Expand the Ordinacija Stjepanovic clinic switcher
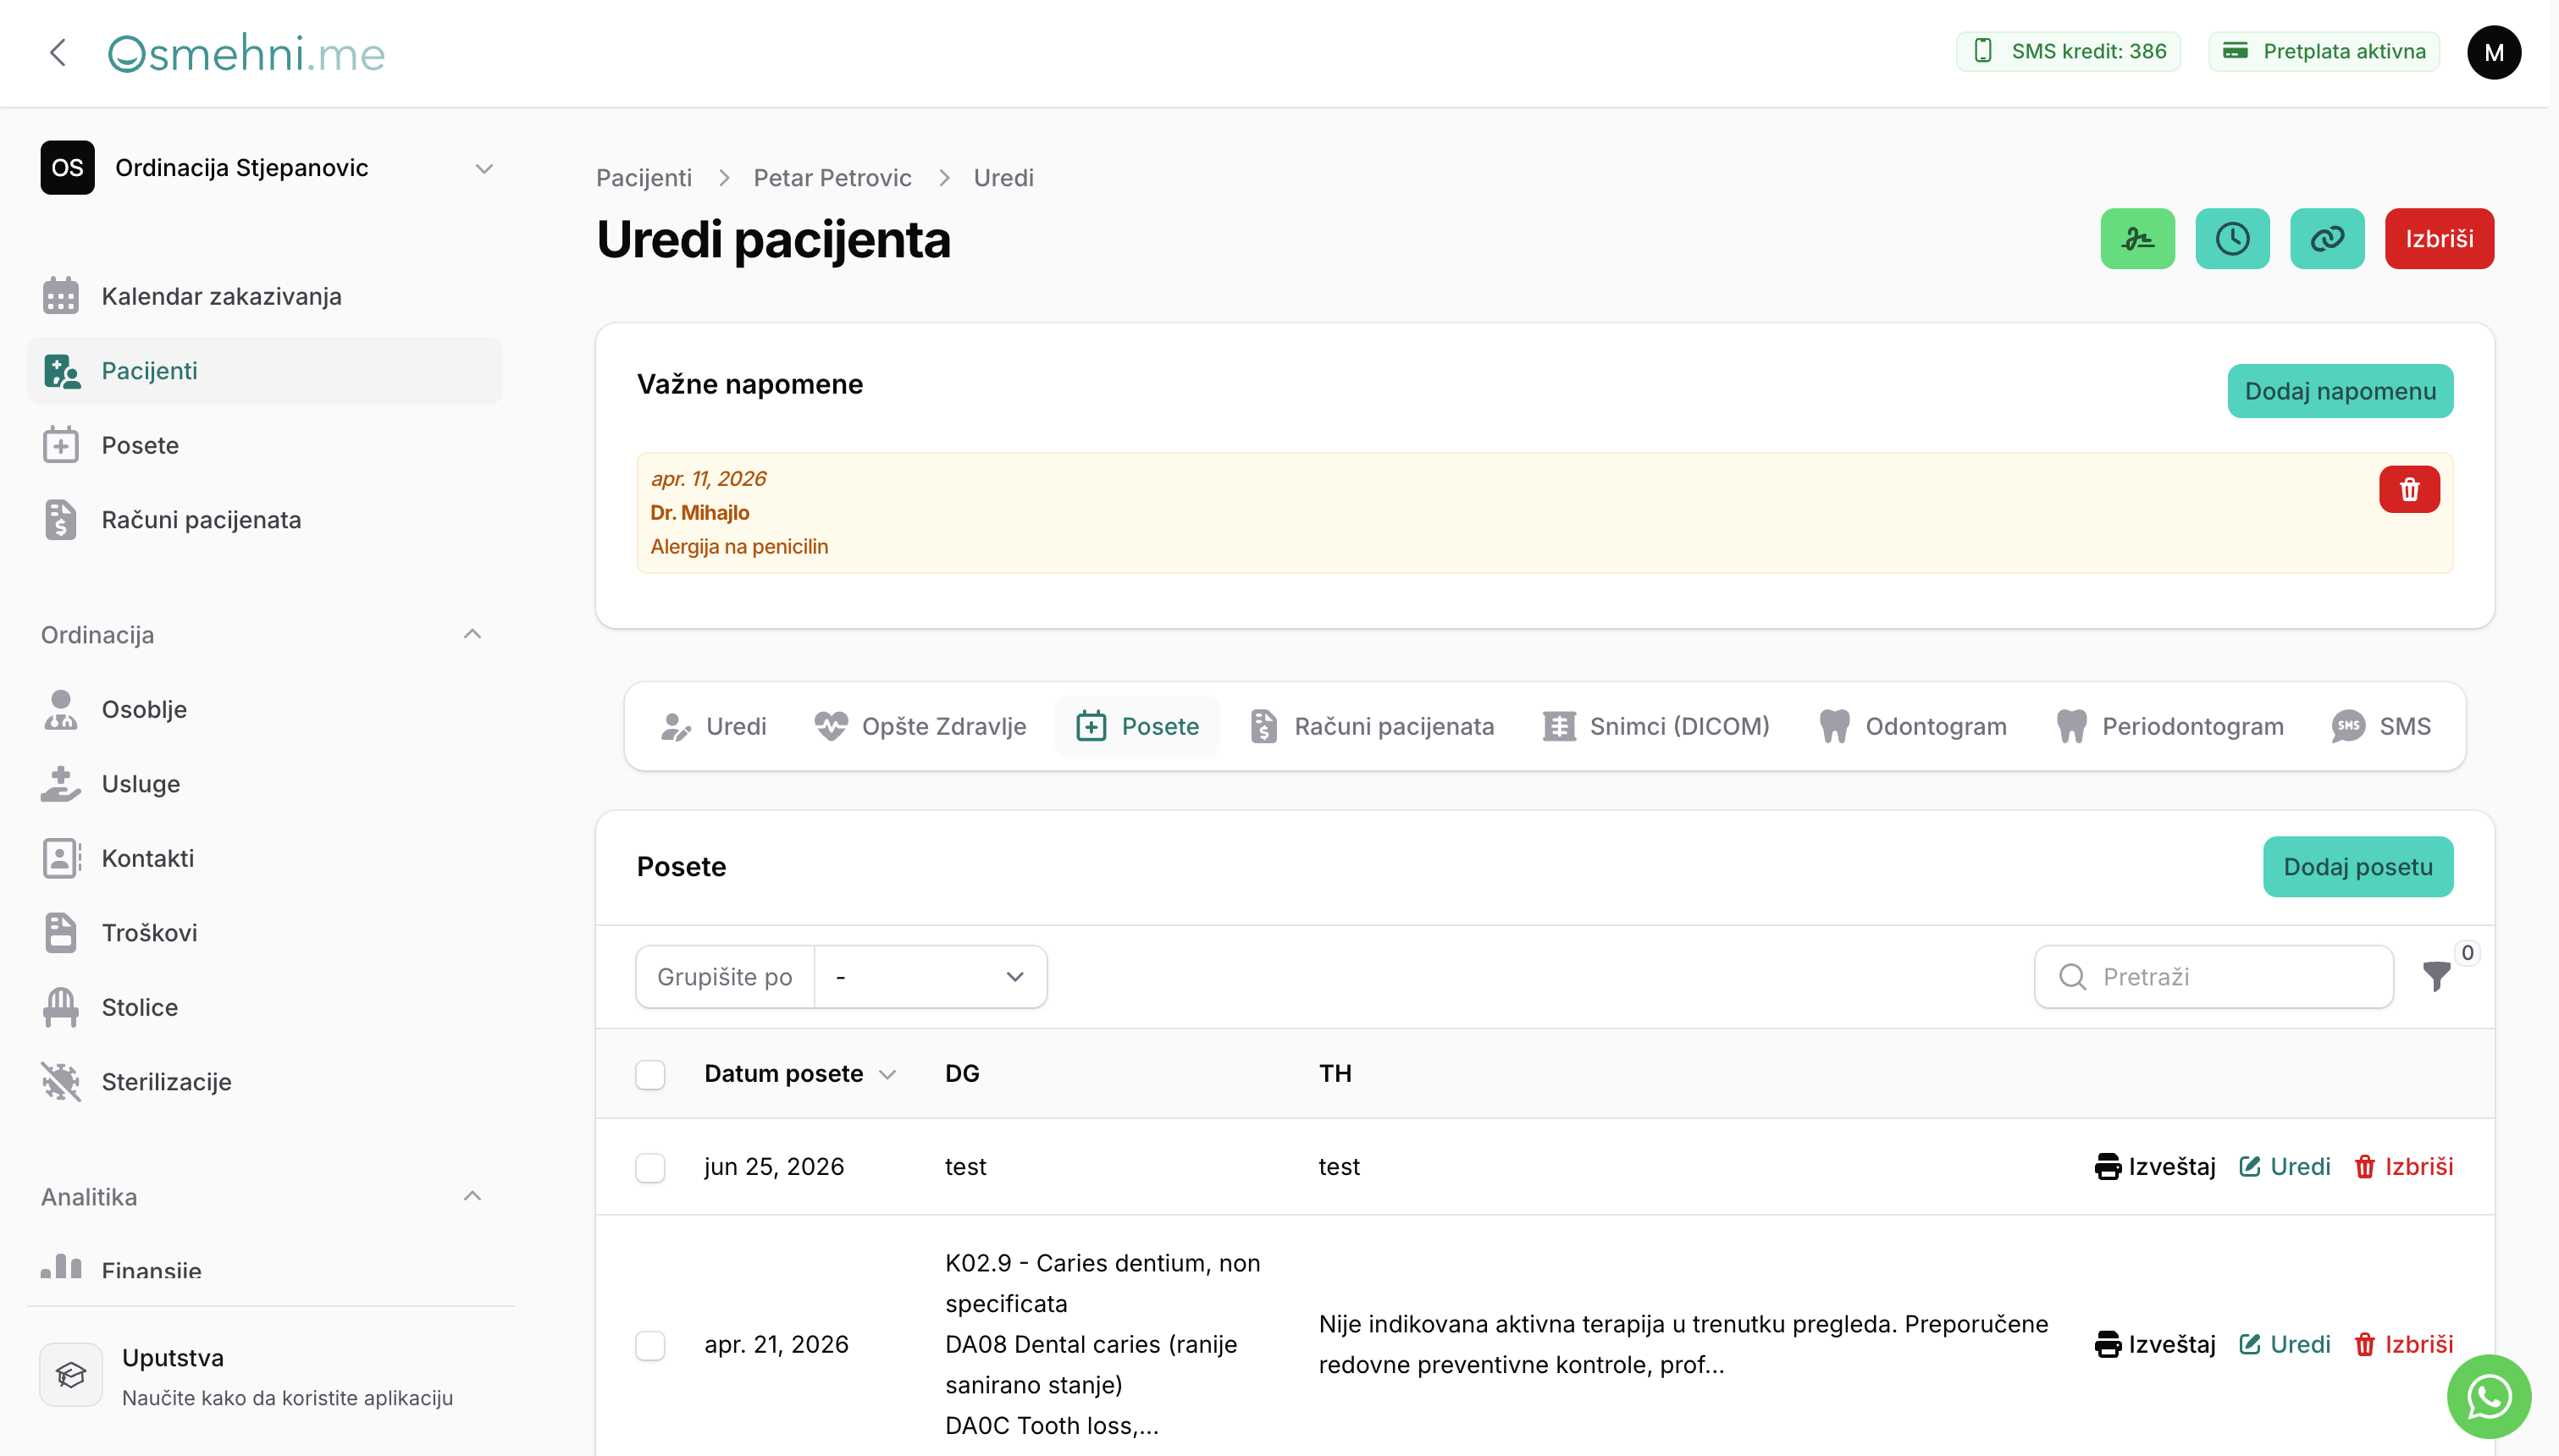Screen dimensions: 2559x1456 tap(268, 168)
